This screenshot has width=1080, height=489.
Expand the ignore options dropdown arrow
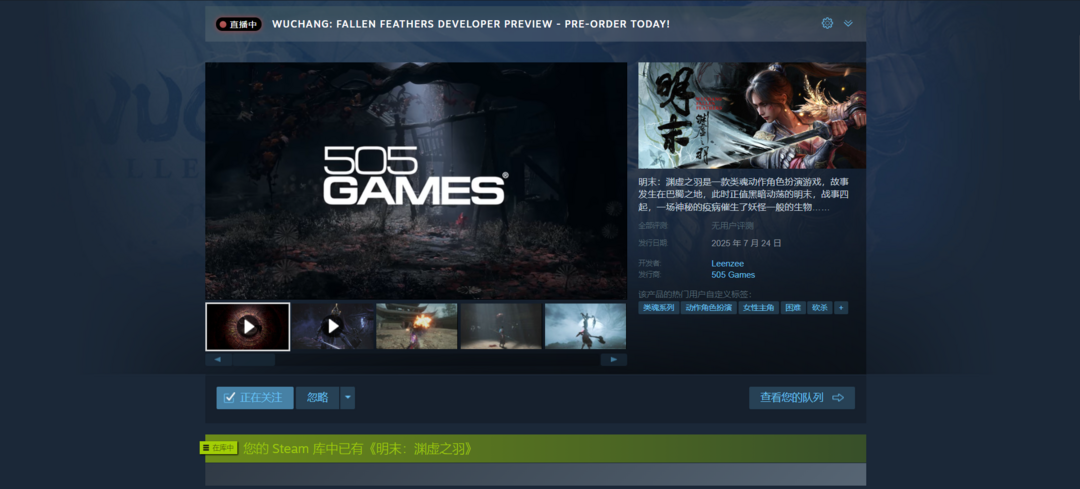pos(347,398)
